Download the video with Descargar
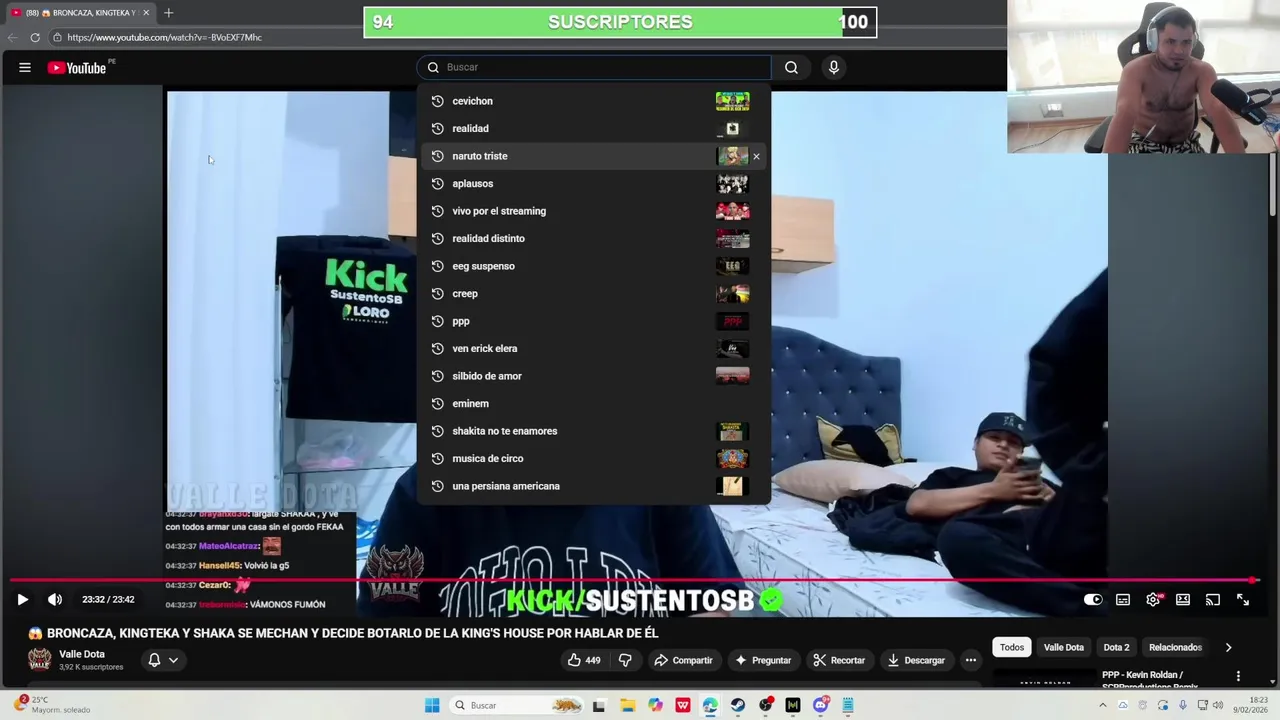Viewport: 1280px width, 720px height. point(916,660)
